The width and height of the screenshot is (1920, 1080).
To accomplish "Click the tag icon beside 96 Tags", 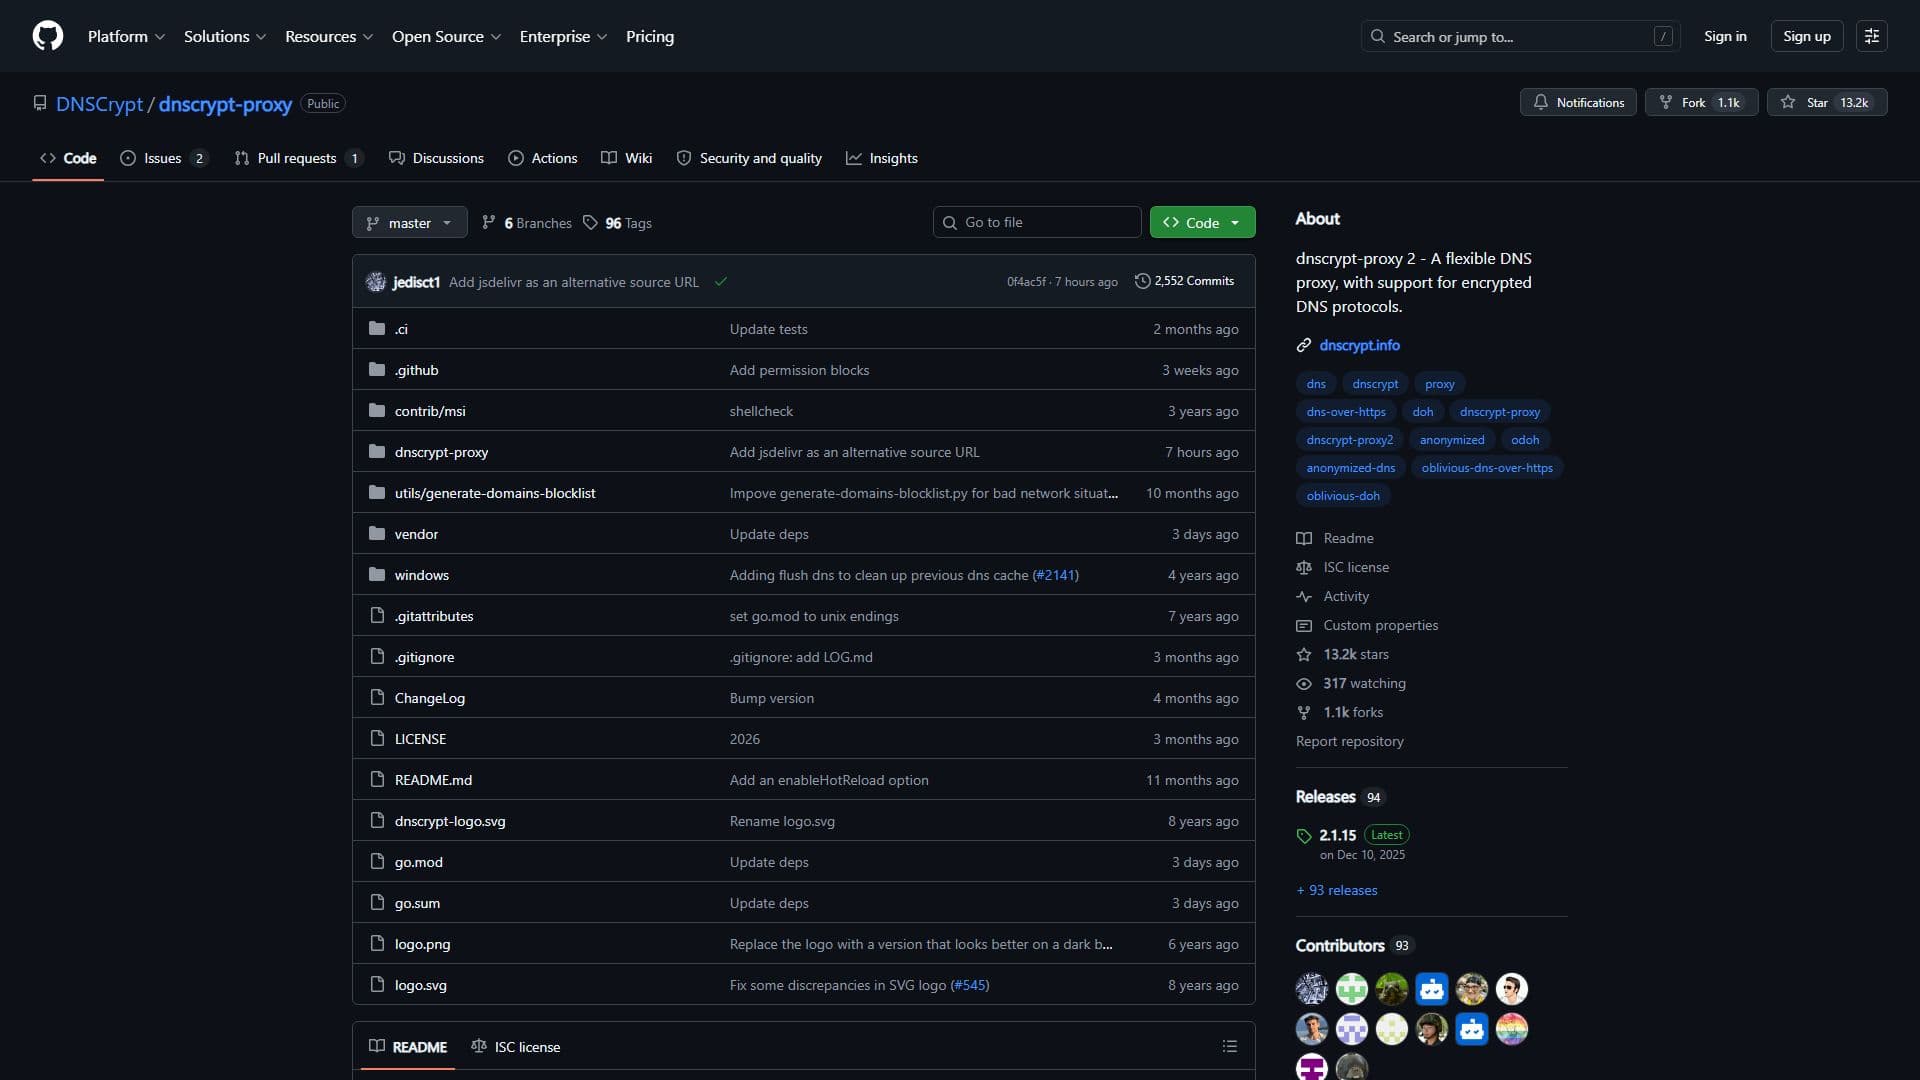I will pyautogui.click(x=590, y=222).
